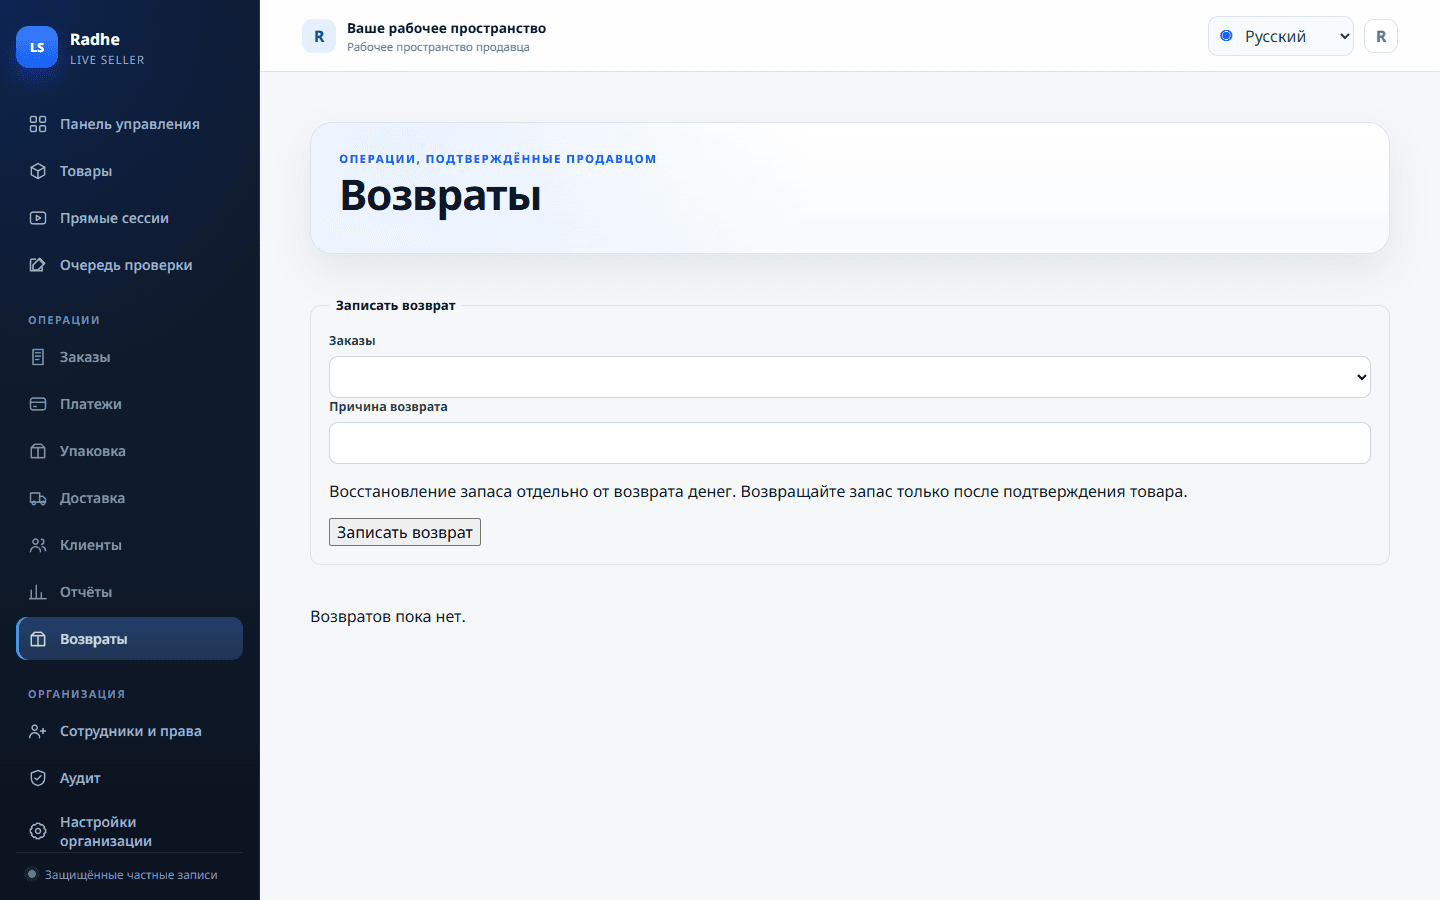Click the Доставка truck icon
Screen dimensions: 1440x900
[x=38, y=498]
